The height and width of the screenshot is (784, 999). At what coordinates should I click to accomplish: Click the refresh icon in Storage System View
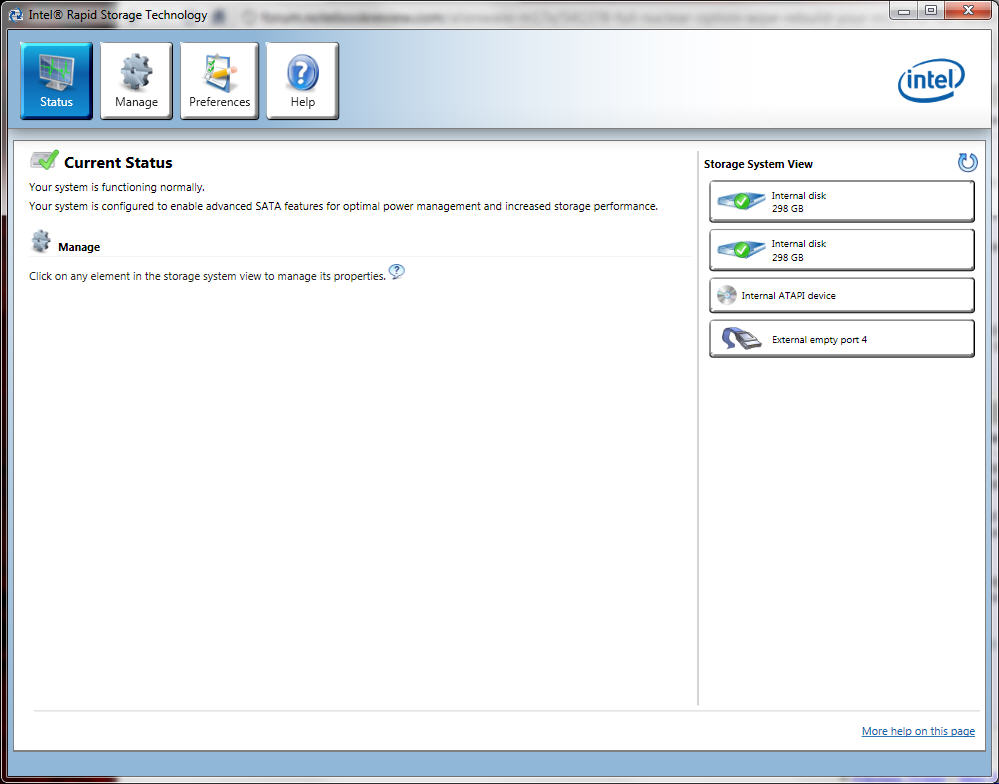coord(967,162)
